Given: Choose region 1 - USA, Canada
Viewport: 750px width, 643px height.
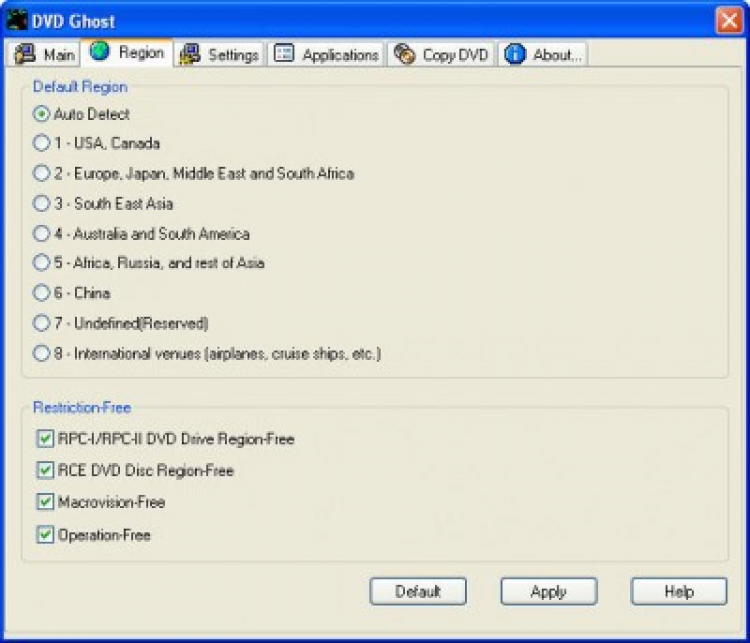Looking at the screenshot, I should [96, 143].
